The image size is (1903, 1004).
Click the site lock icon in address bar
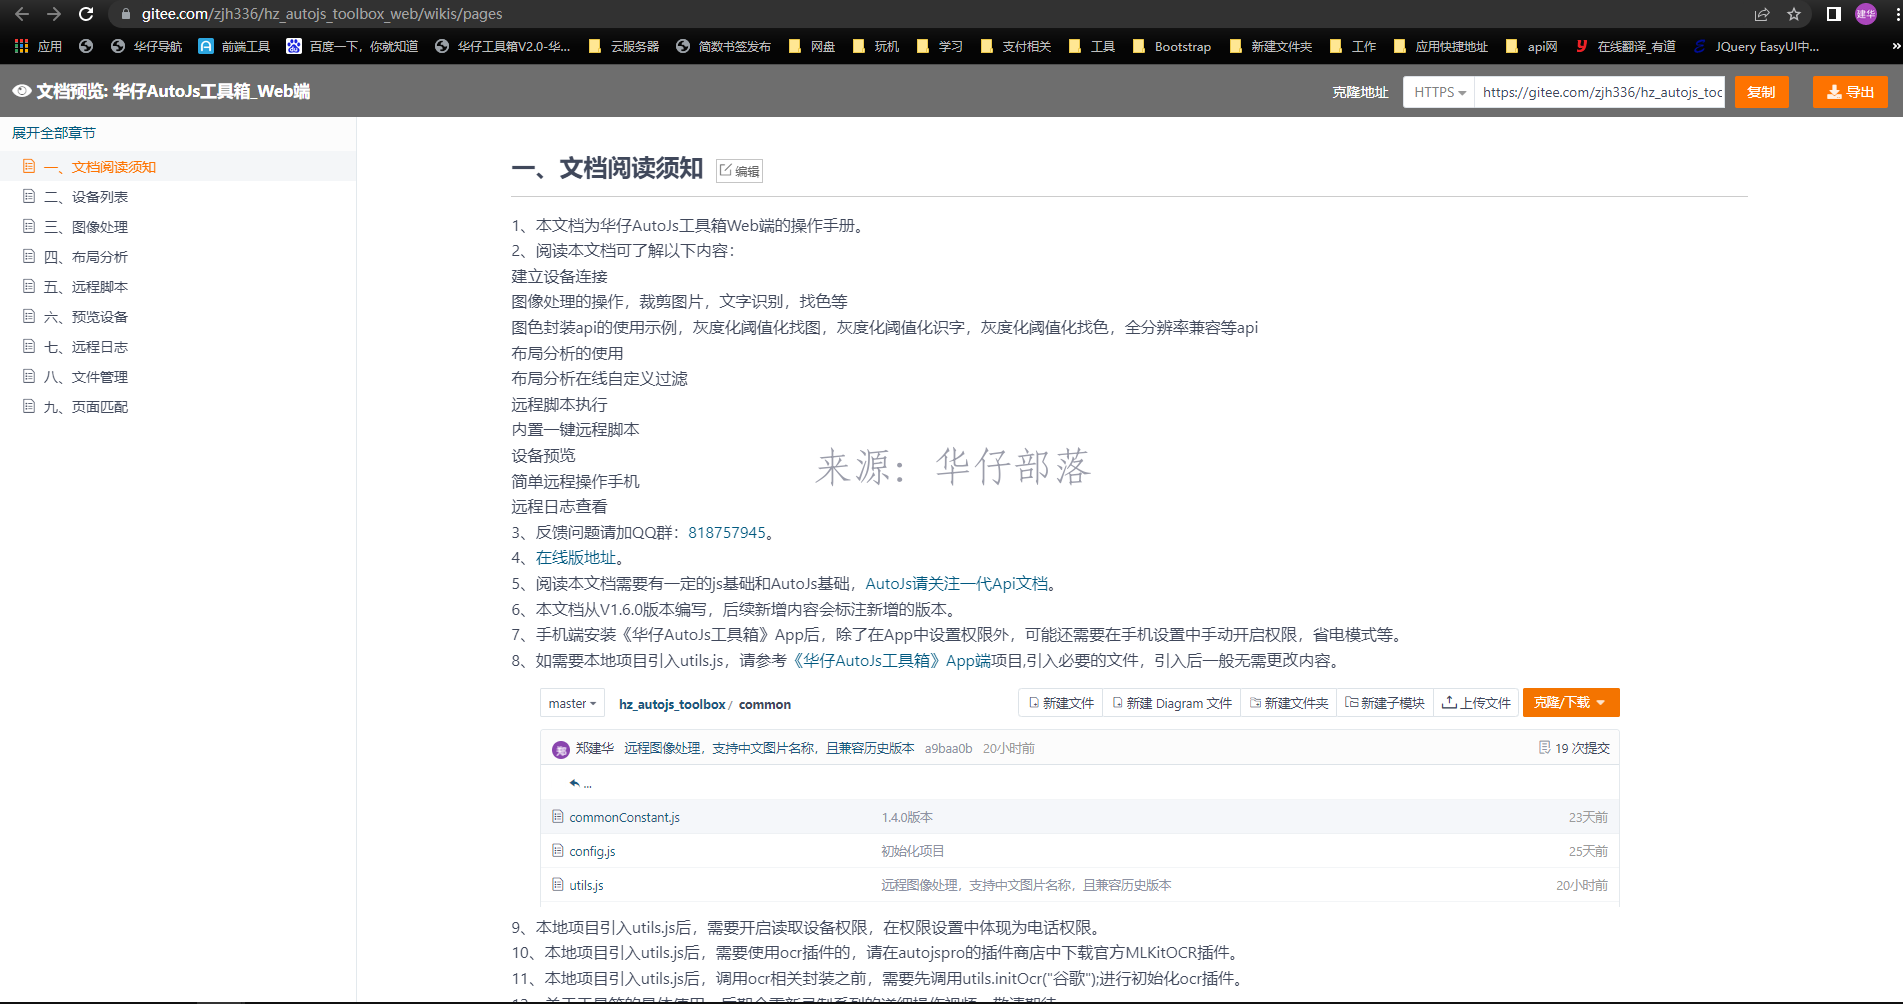point(126,14)
